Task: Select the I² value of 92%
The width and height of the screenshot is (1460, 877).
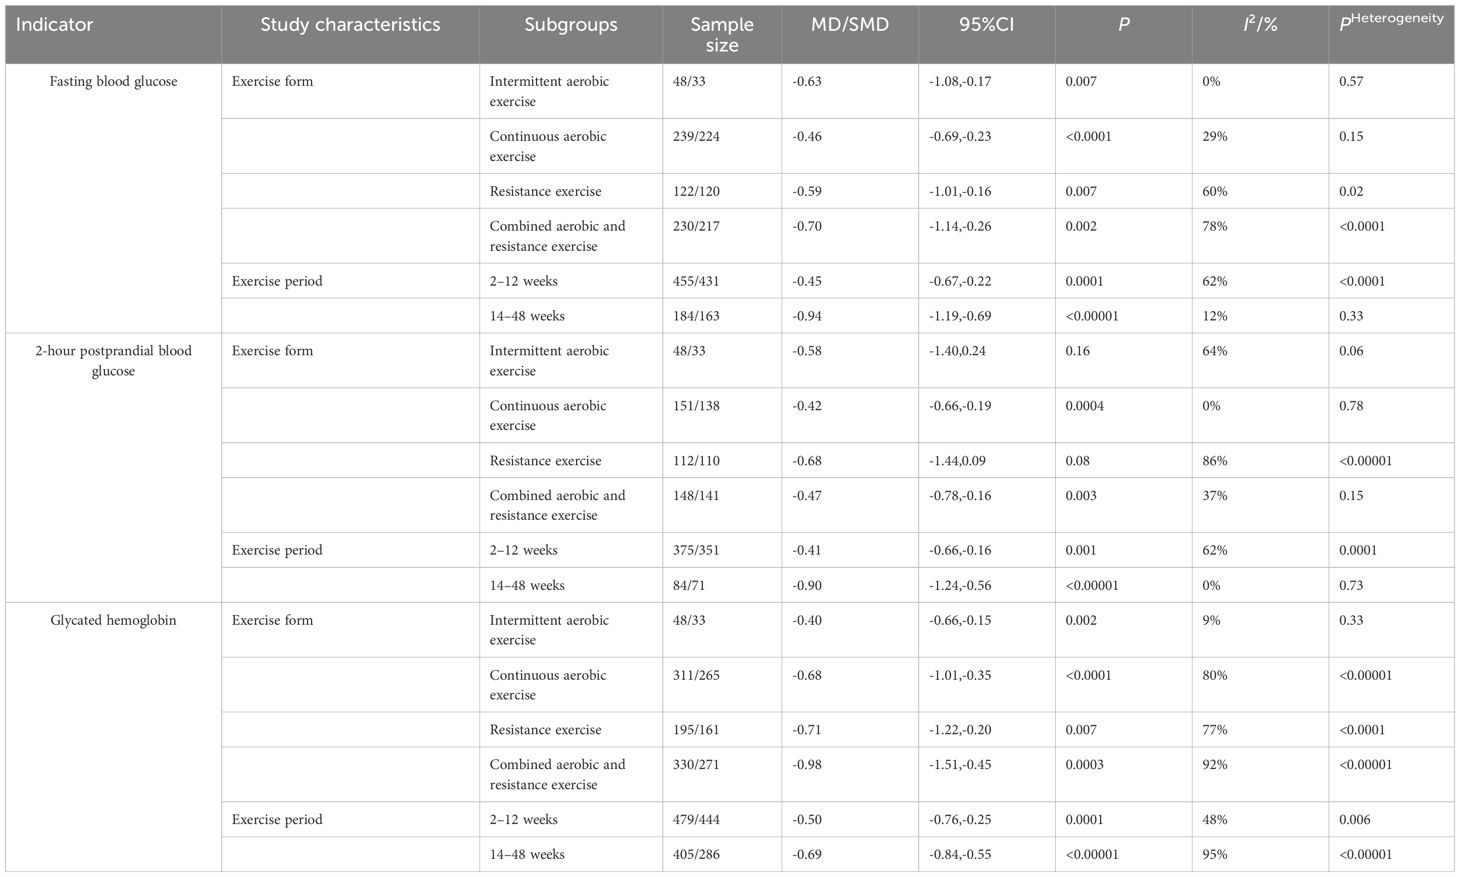Action: (1215, 764)
